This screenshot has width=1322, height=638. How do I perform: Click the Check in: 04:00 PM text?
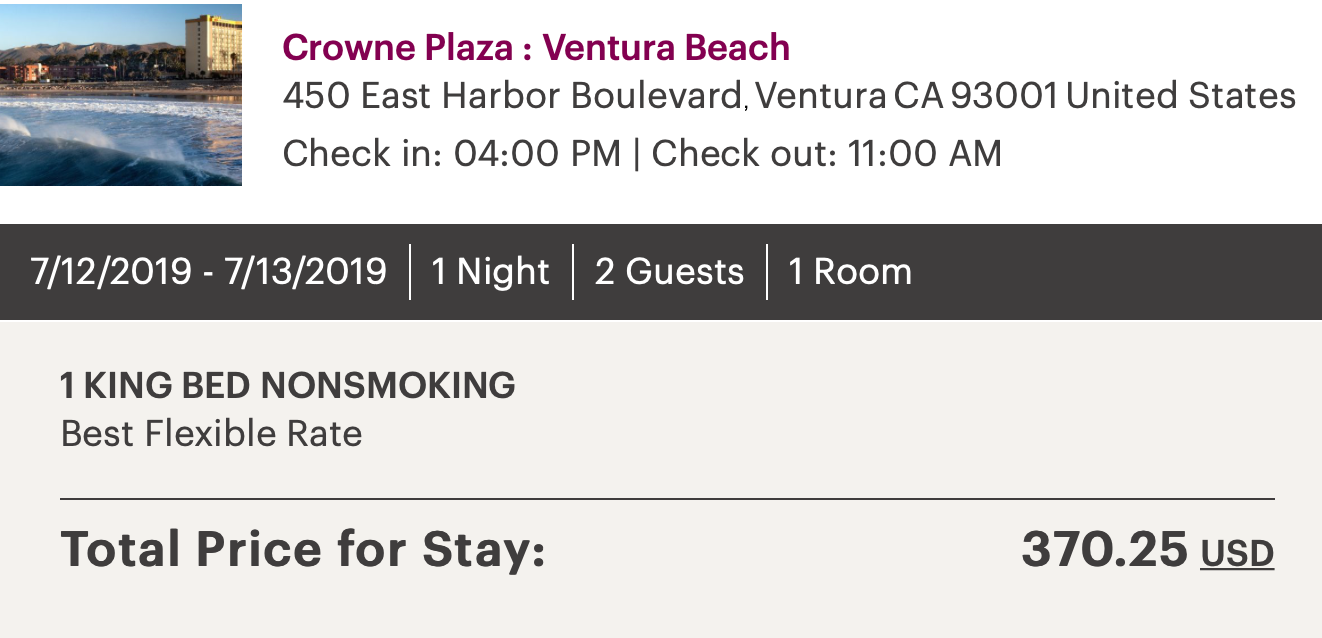451,154
